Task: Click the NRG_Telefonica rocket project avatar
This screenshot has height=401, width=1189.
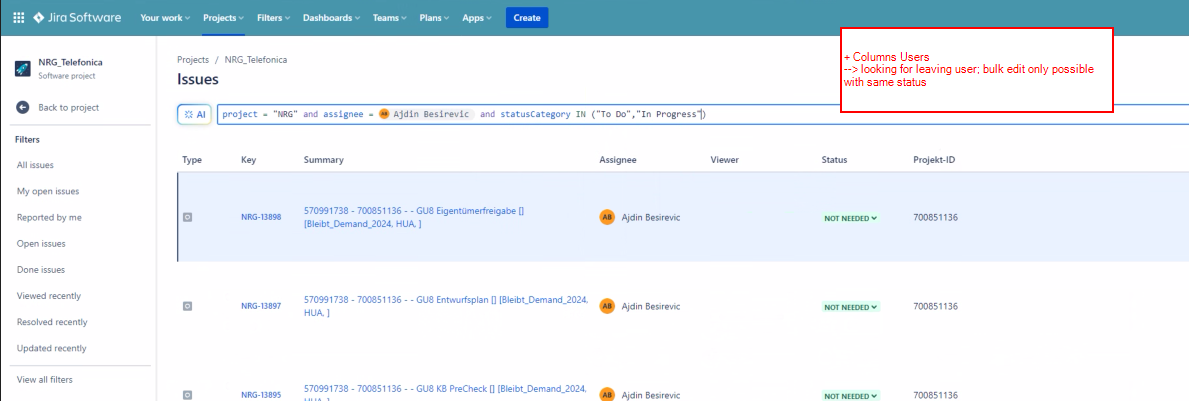Action: click(23, 68)
